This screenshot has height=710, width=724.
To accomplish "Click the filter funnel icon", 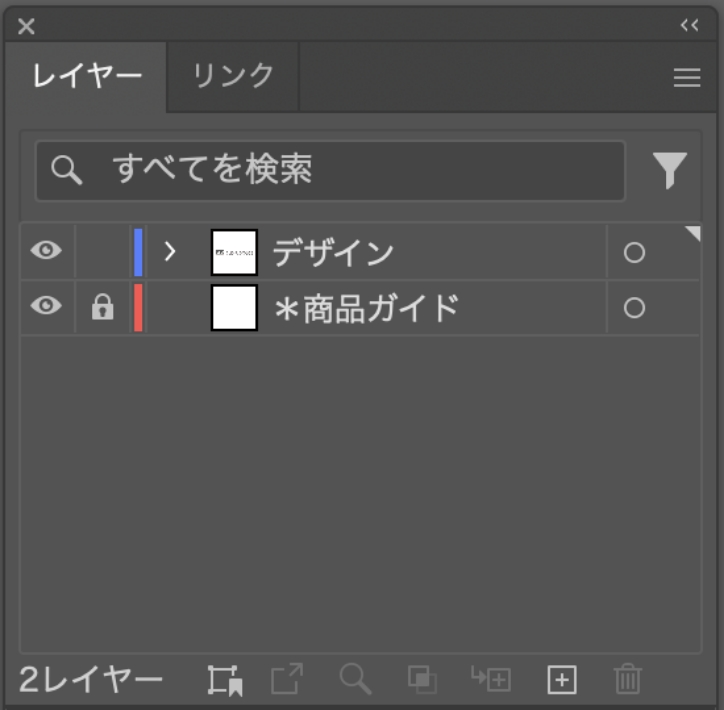I will click(670, 171).
